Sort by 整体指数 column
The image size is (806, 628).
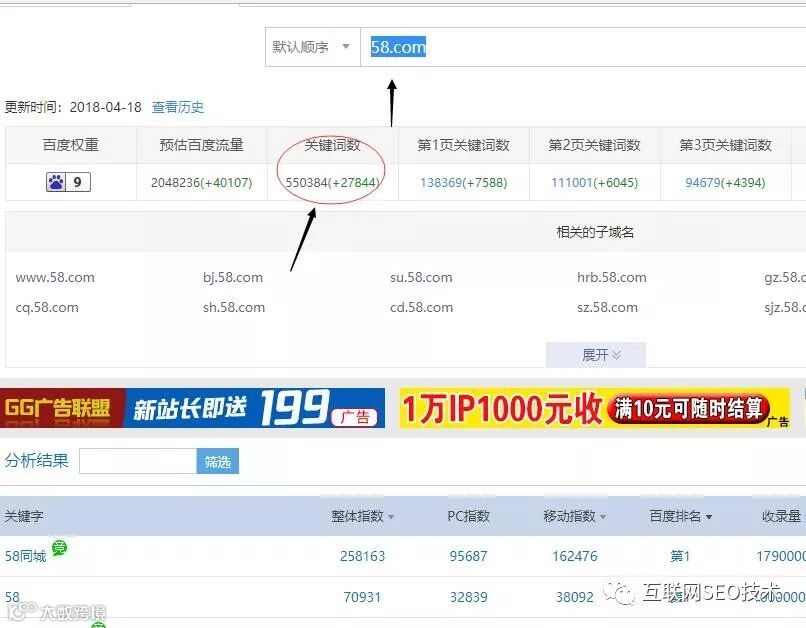click(x=362, y=516)
